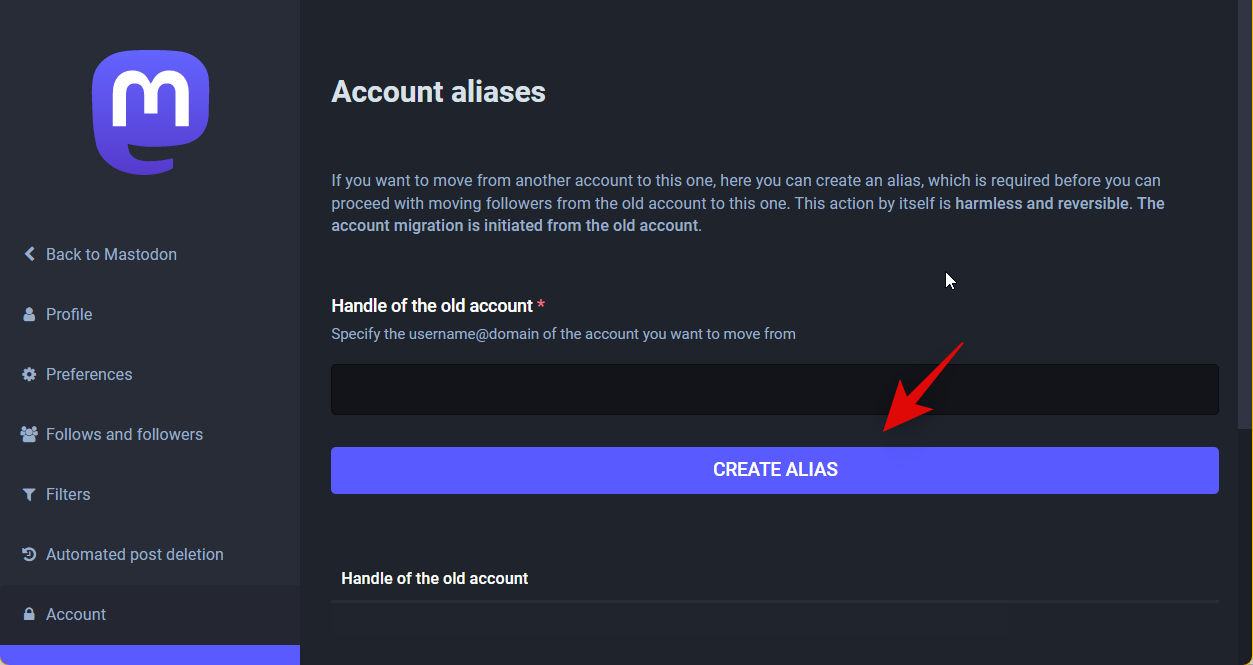Select the highlighted purple sidebar item below Account
Viewport: 1253px width, 665px height.
tap(150, 655)
